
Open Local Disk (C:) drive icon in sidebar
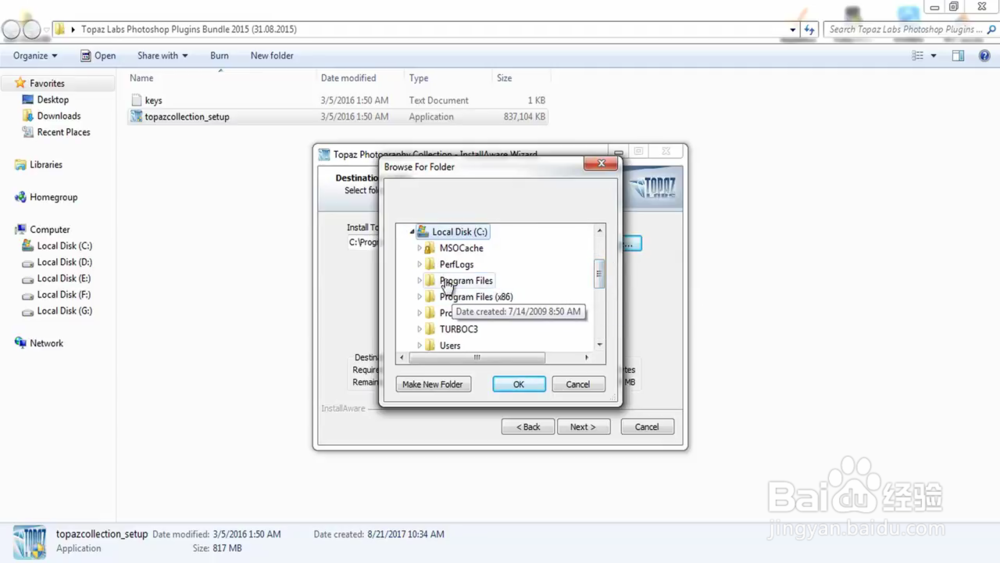(27, 245)
